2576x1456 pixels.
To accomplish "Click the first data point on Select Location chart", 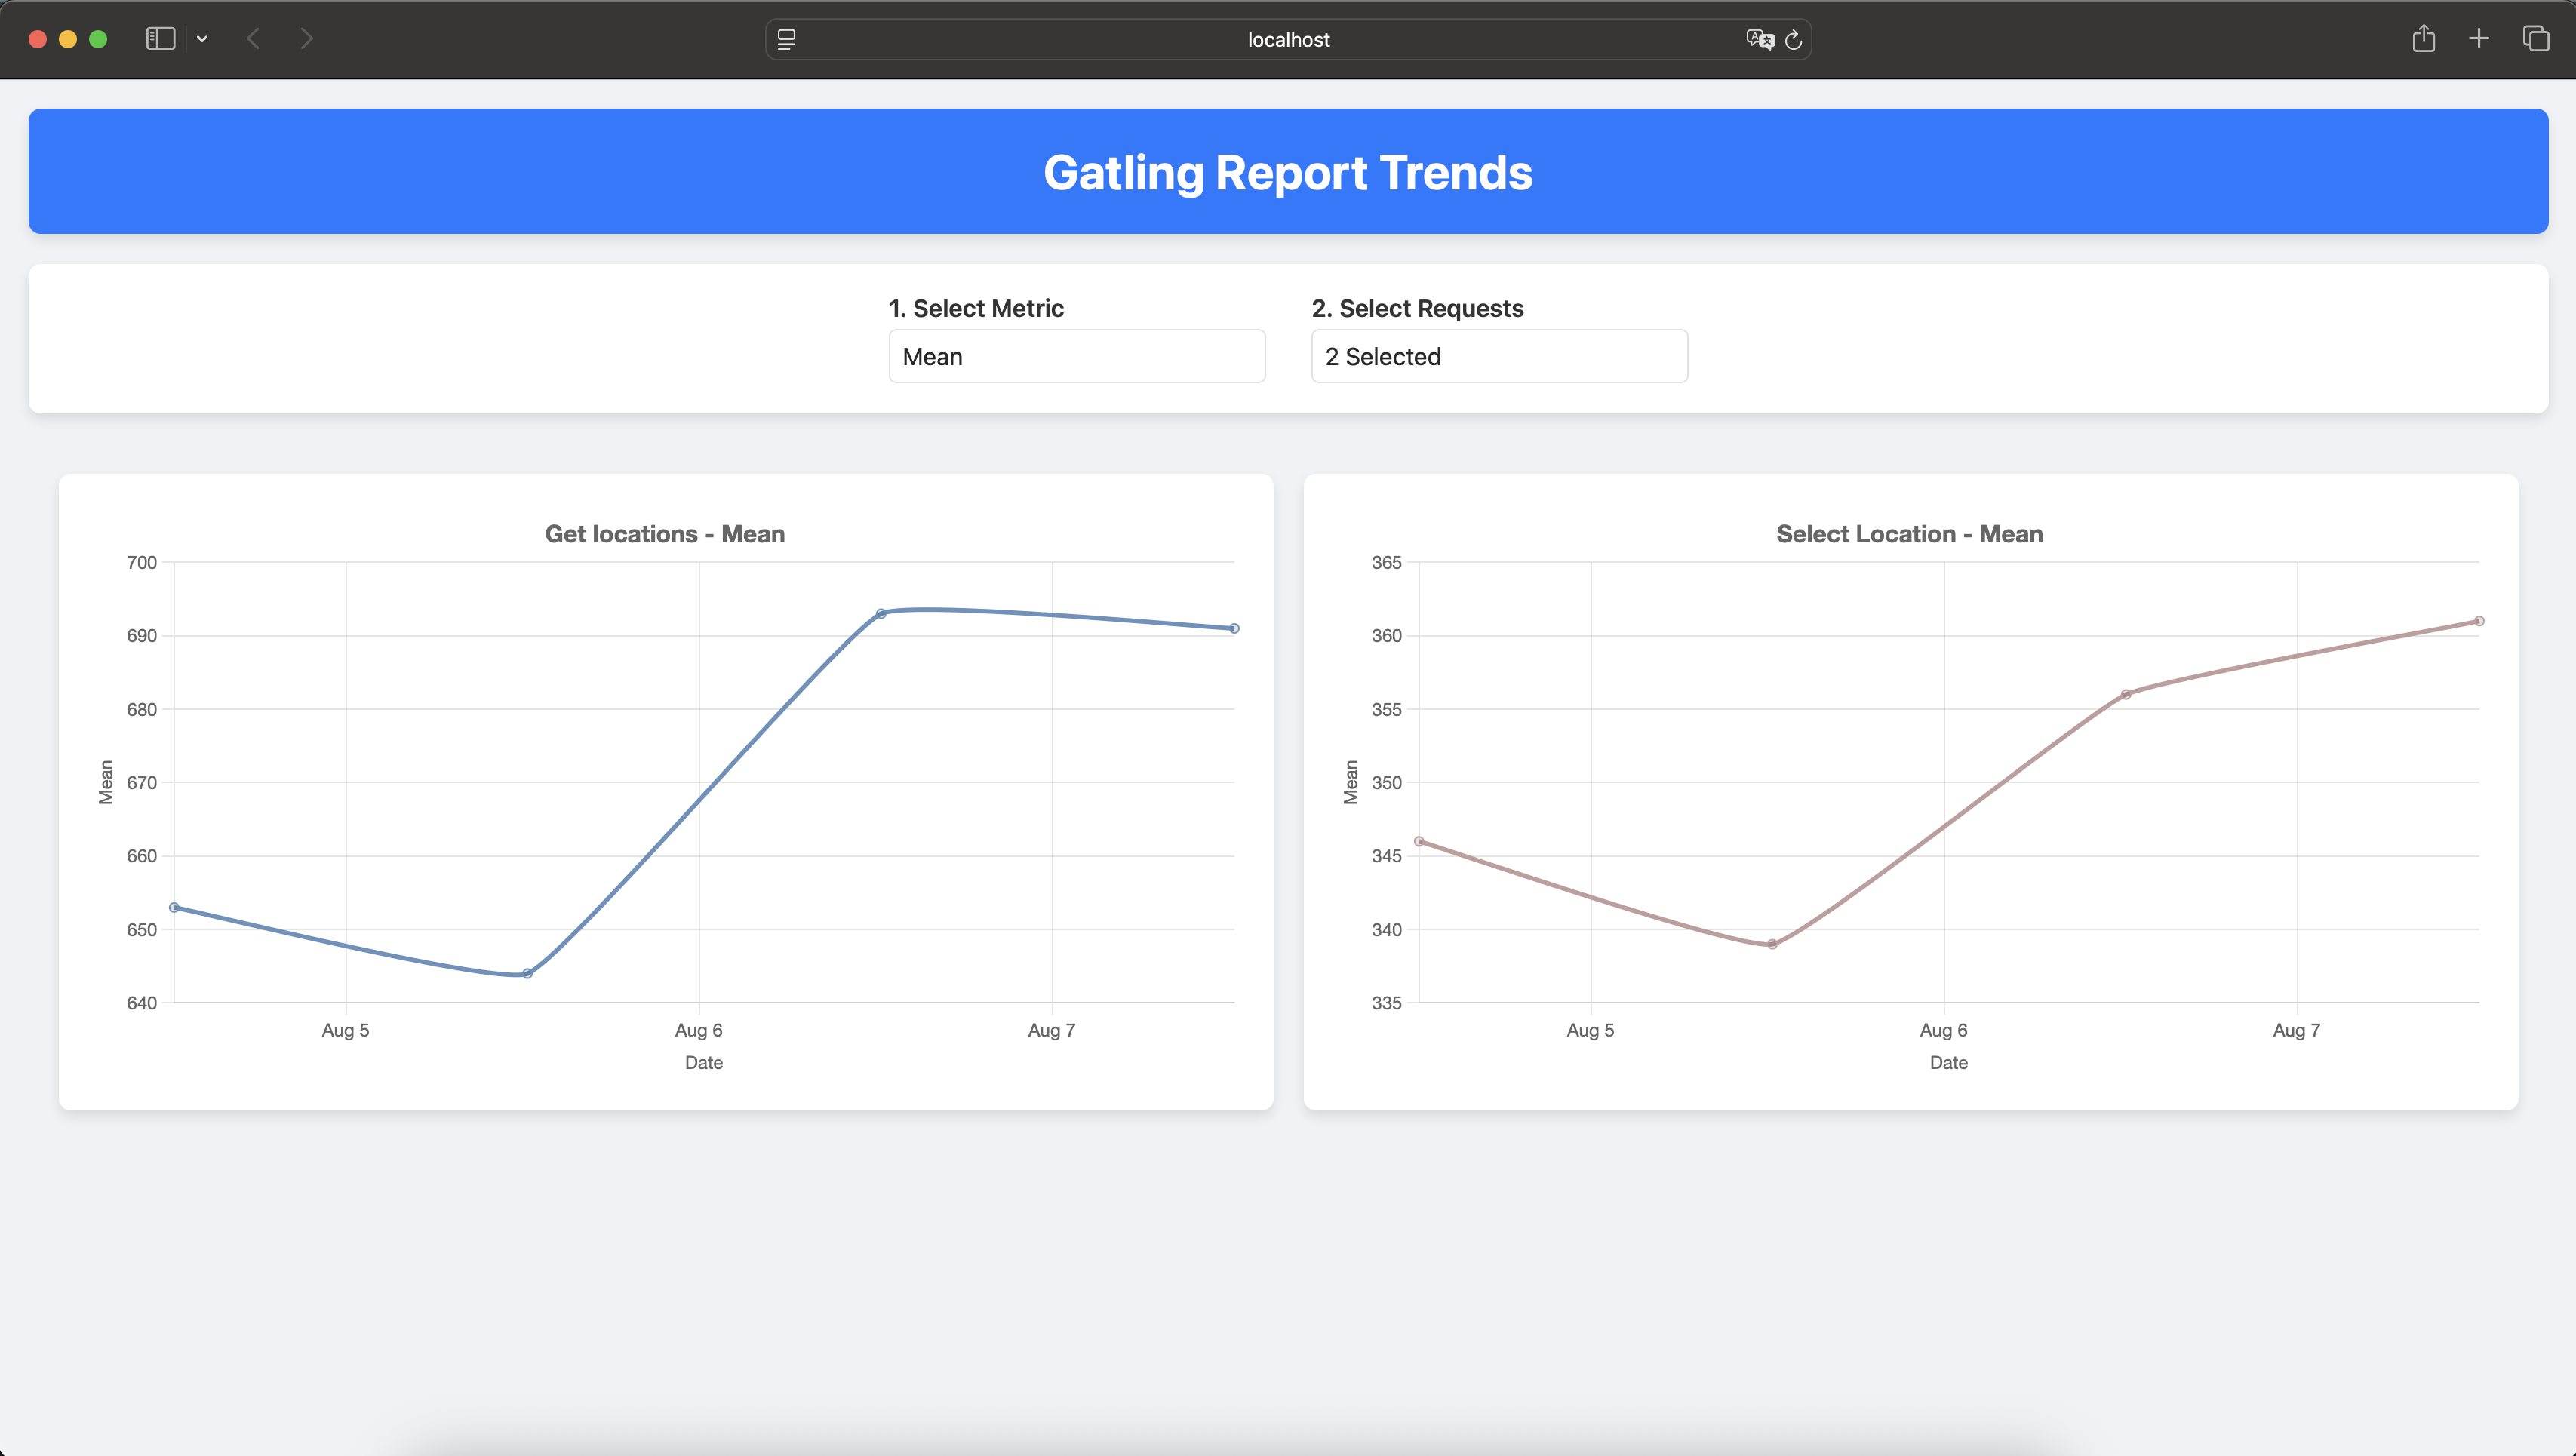I will pyautogui.click(x=1419, y=841).
